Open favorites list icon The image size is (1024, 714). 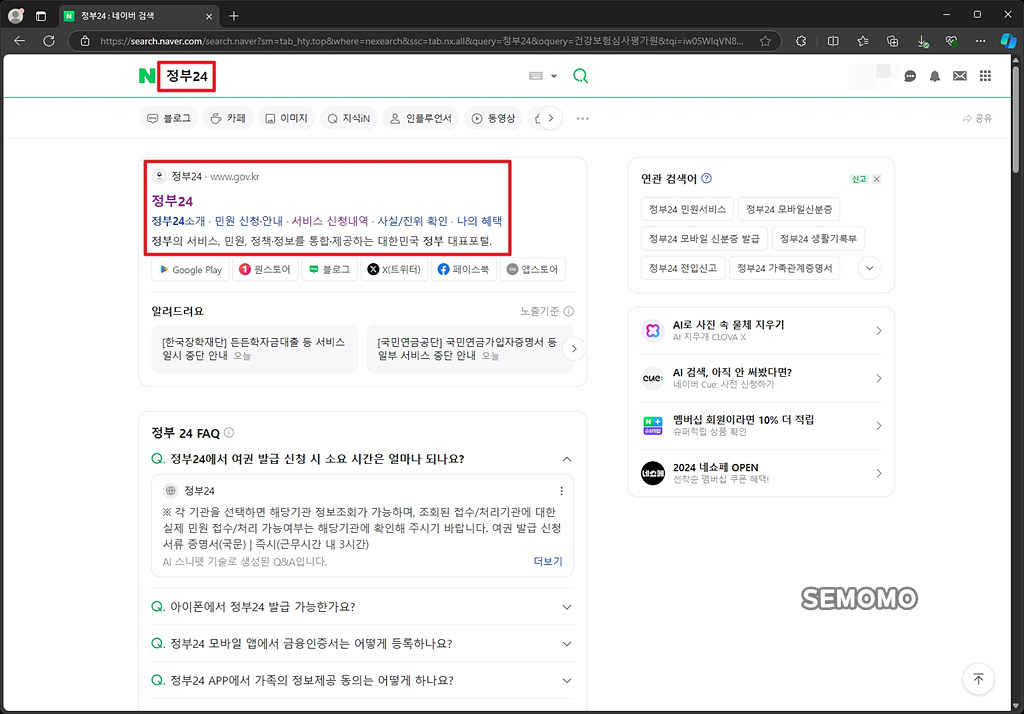click(863, 41)
